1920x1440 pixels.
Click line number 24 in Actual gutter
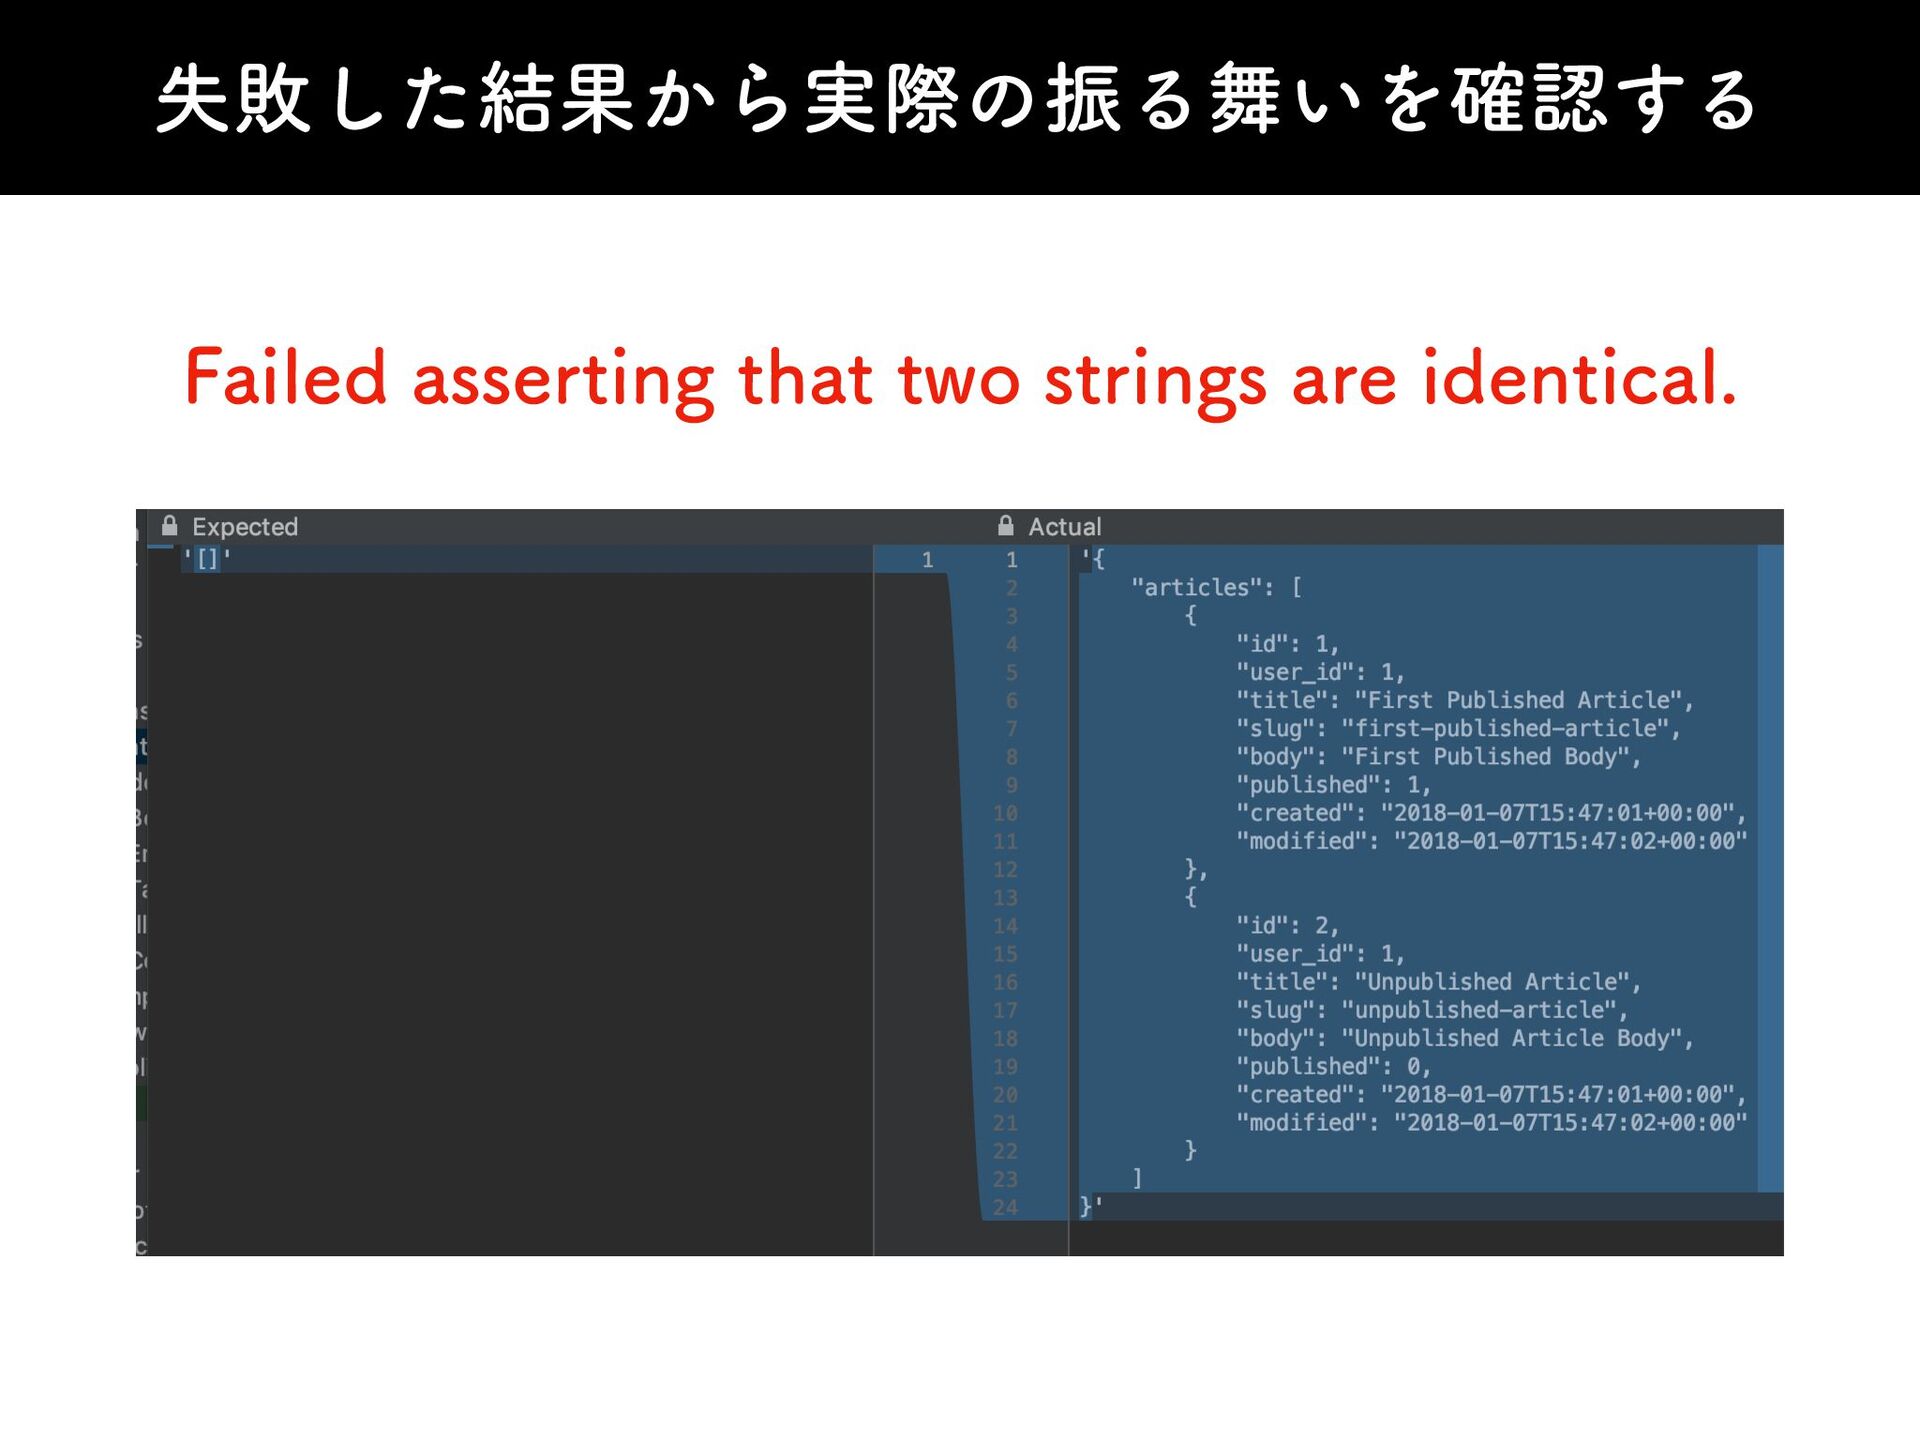[1005, 1207]
